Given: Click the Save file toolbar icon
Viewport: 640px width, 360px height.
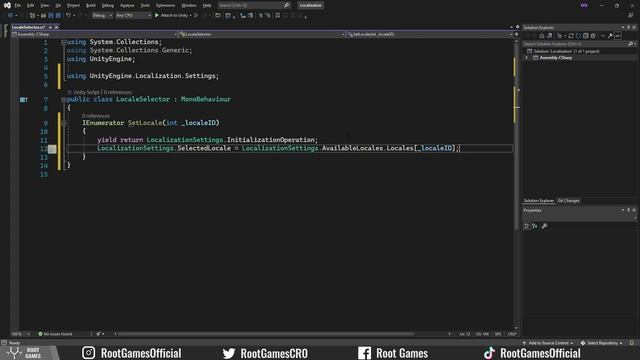Looking at the screenshot, I should click(51, 16).
